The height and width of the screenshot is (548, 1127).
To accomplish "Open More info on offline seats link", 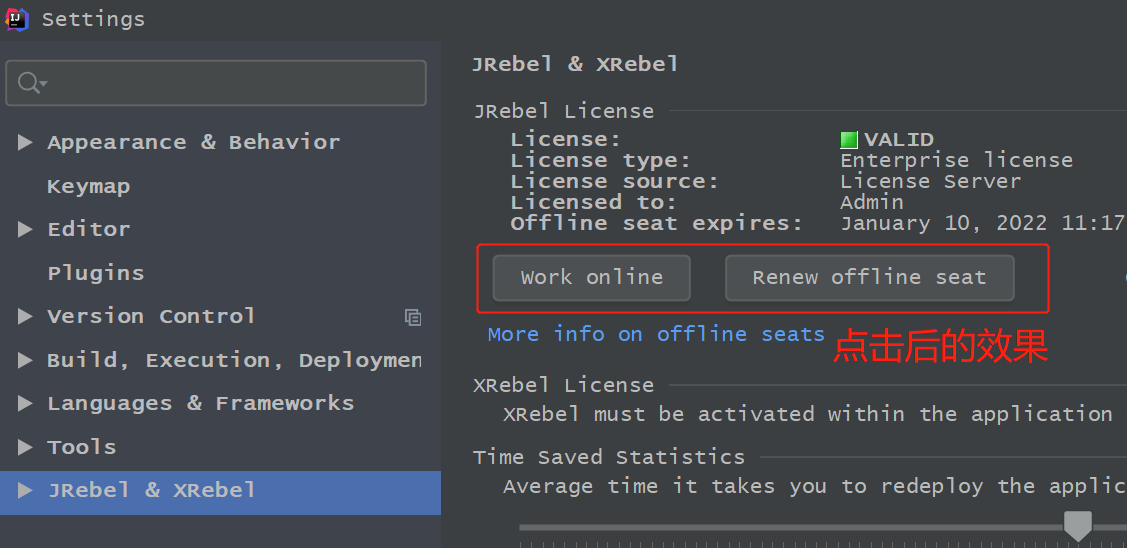I will click(x=656, y=334).
